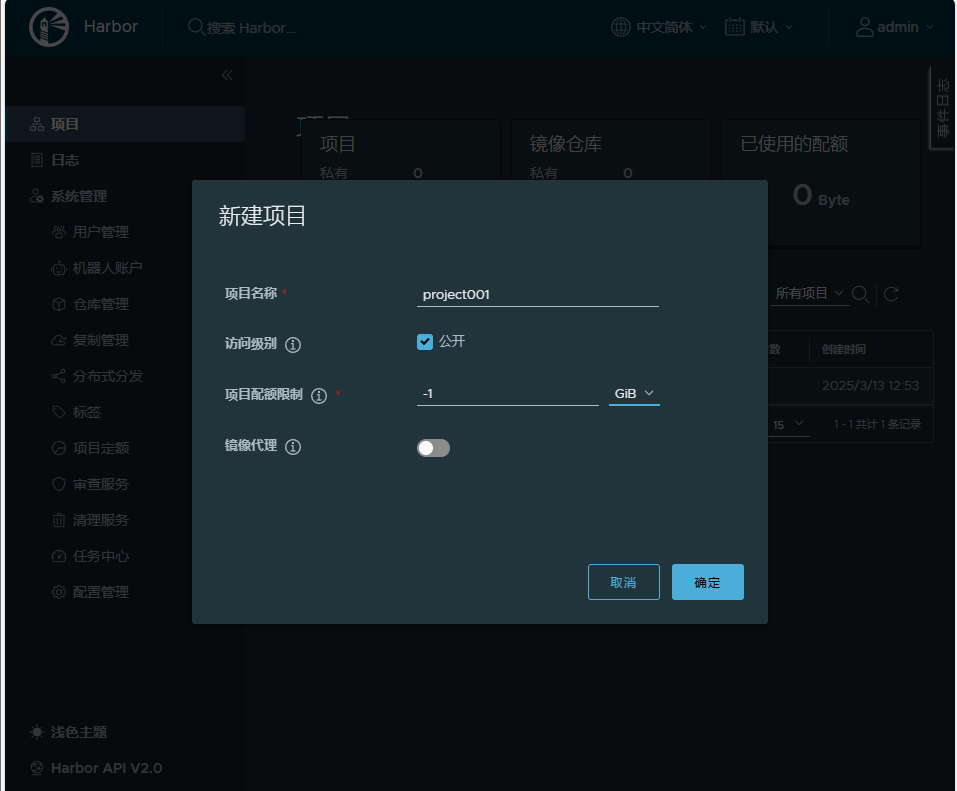The image size is (957, 791).
Task: Click the 配置管理 gear icon
Action: pyautogui.click(x=59, y=592)
